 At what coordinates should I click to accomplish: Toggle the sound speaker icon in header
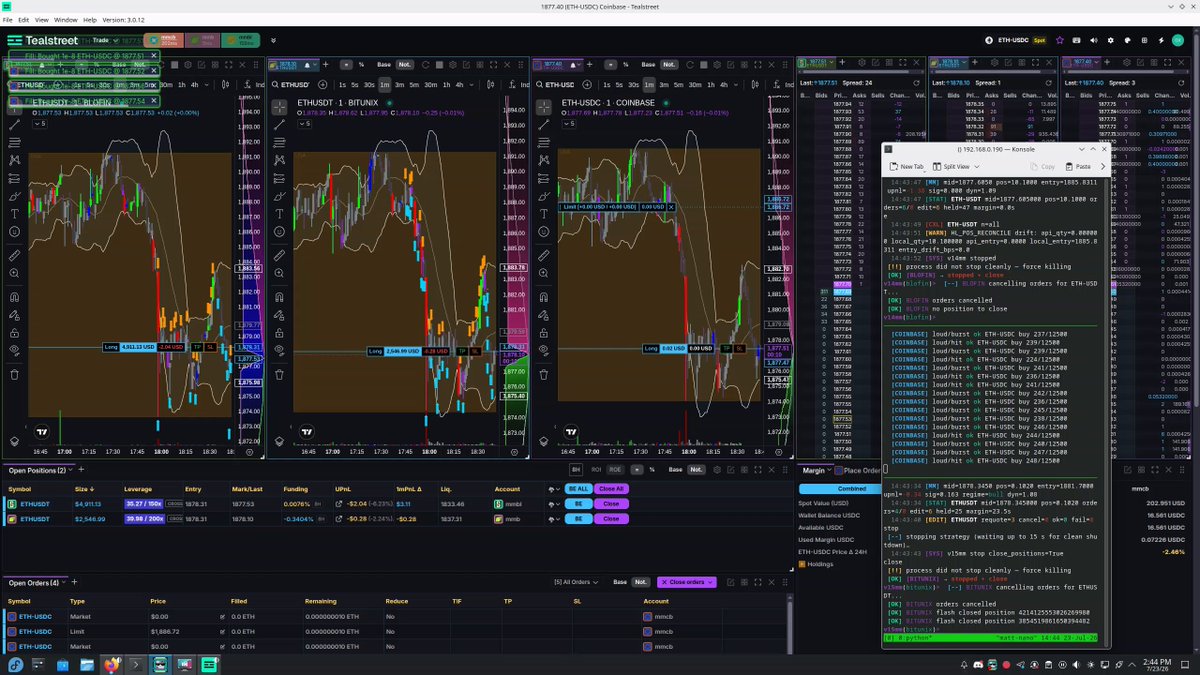1093,41
